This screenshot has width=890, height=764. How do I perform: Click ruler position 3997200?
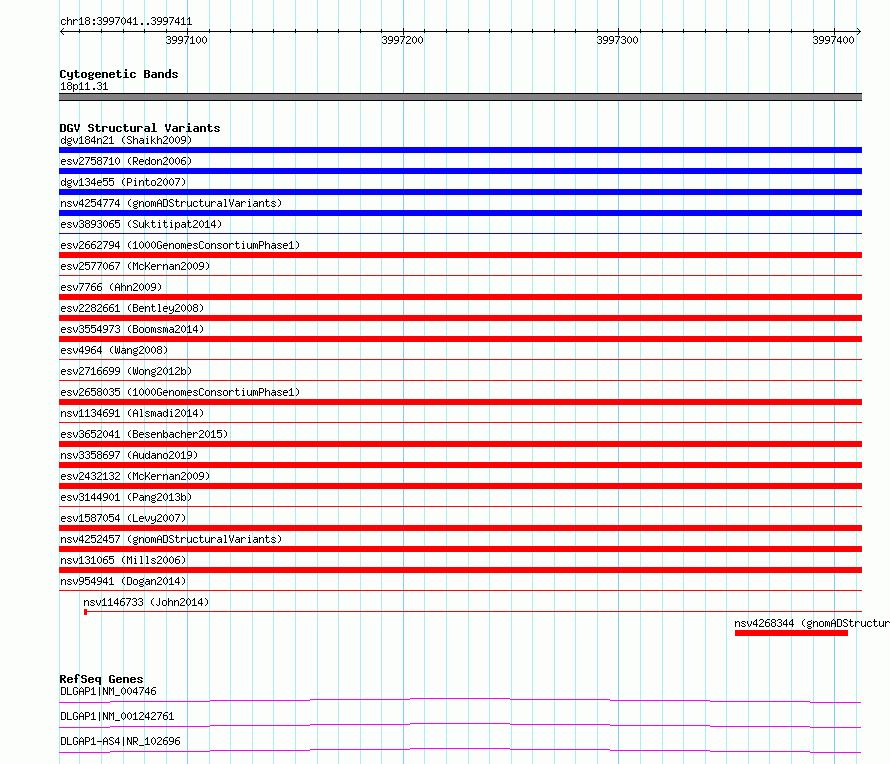[x=402, y=40]
